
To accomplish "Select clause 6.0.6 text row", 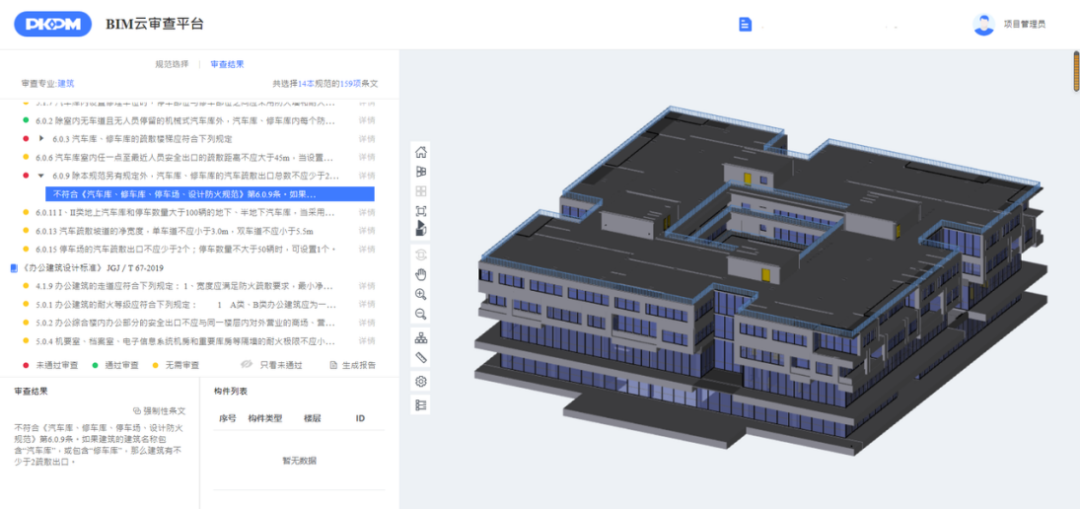I will (x=187, y=157).
